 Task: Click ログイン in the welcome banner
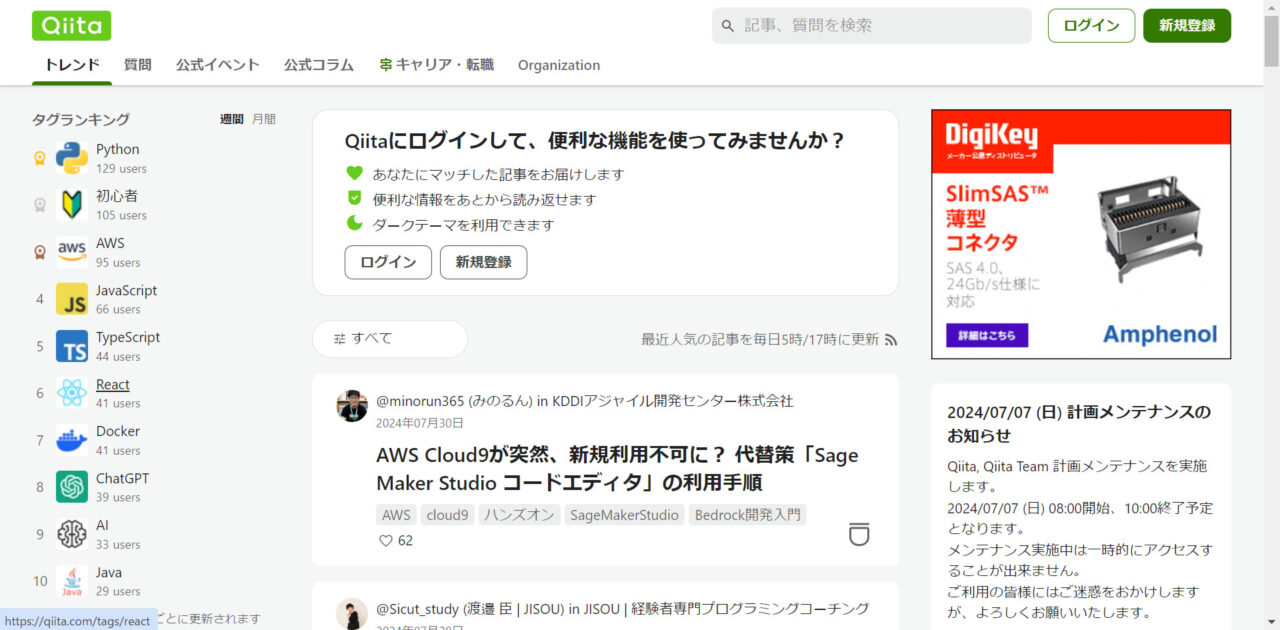[x=387, y=262]
